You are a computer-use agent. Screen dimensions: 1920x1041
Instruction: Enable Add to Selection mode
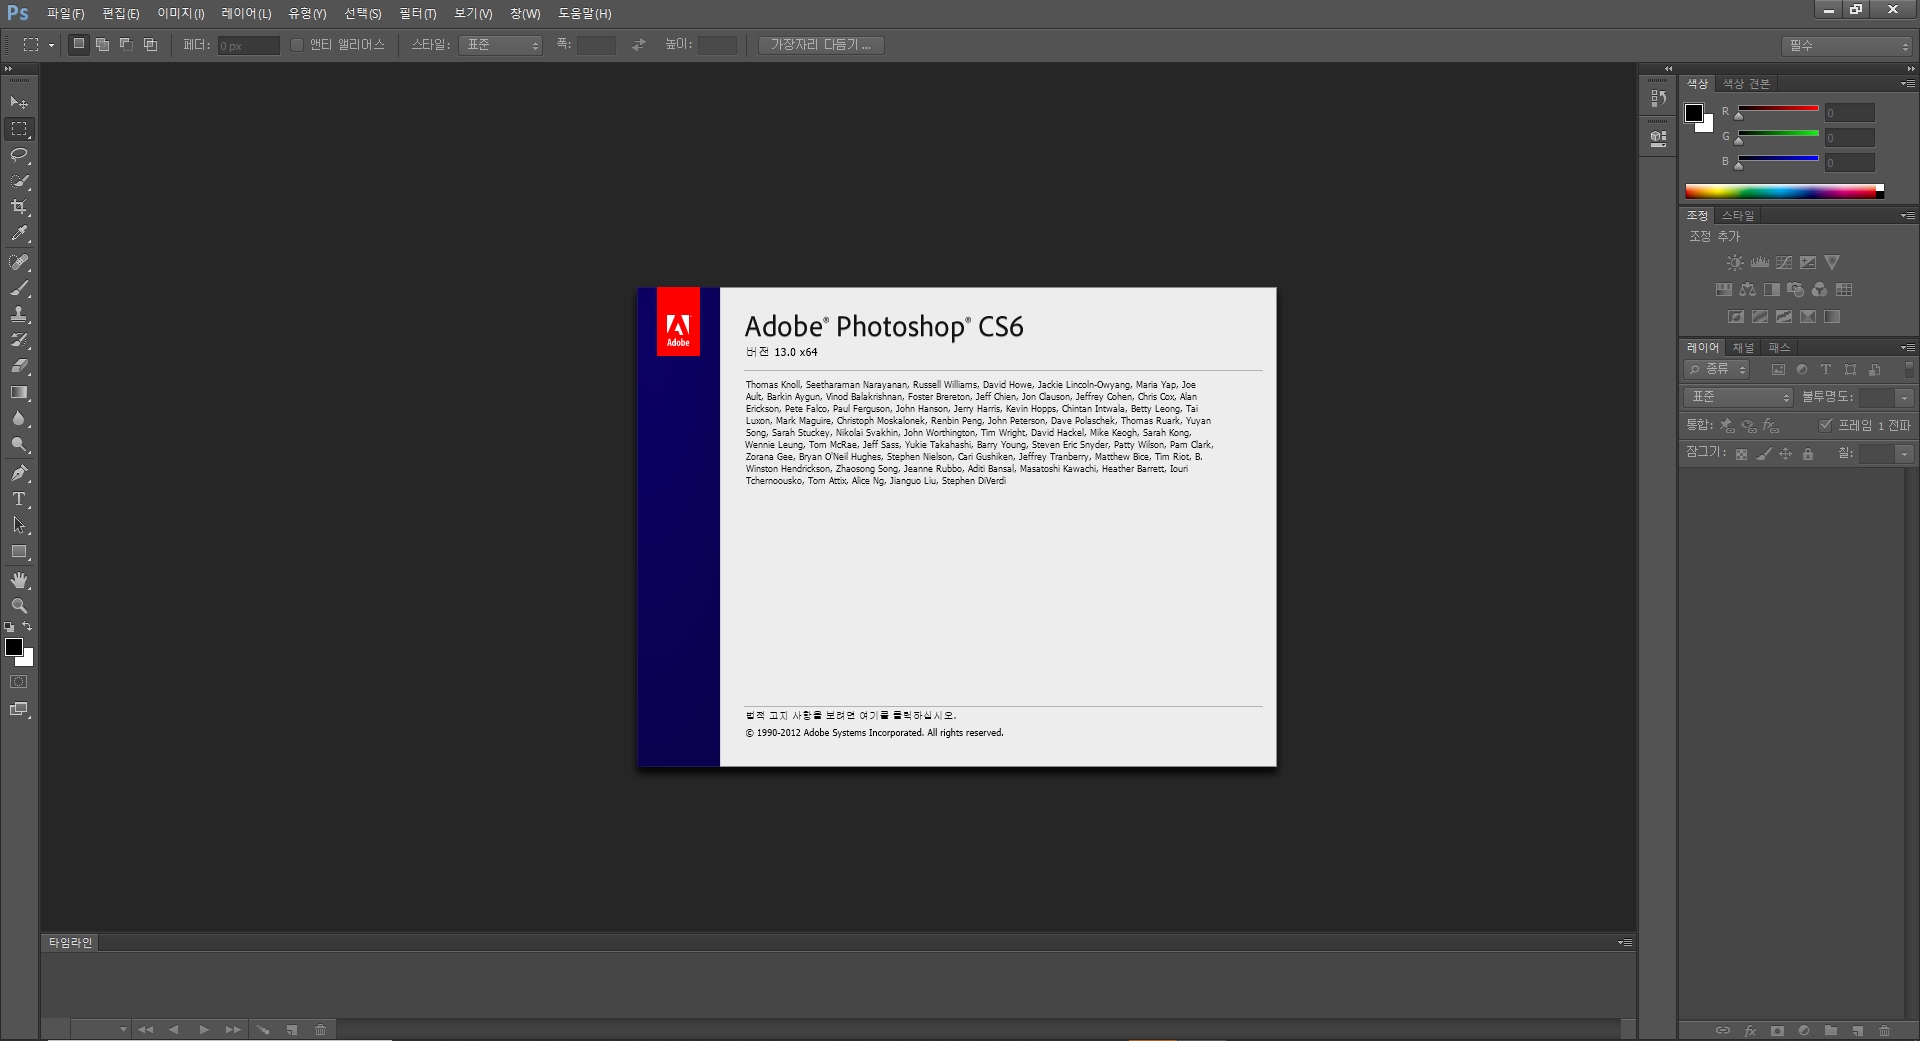[102, 45]
